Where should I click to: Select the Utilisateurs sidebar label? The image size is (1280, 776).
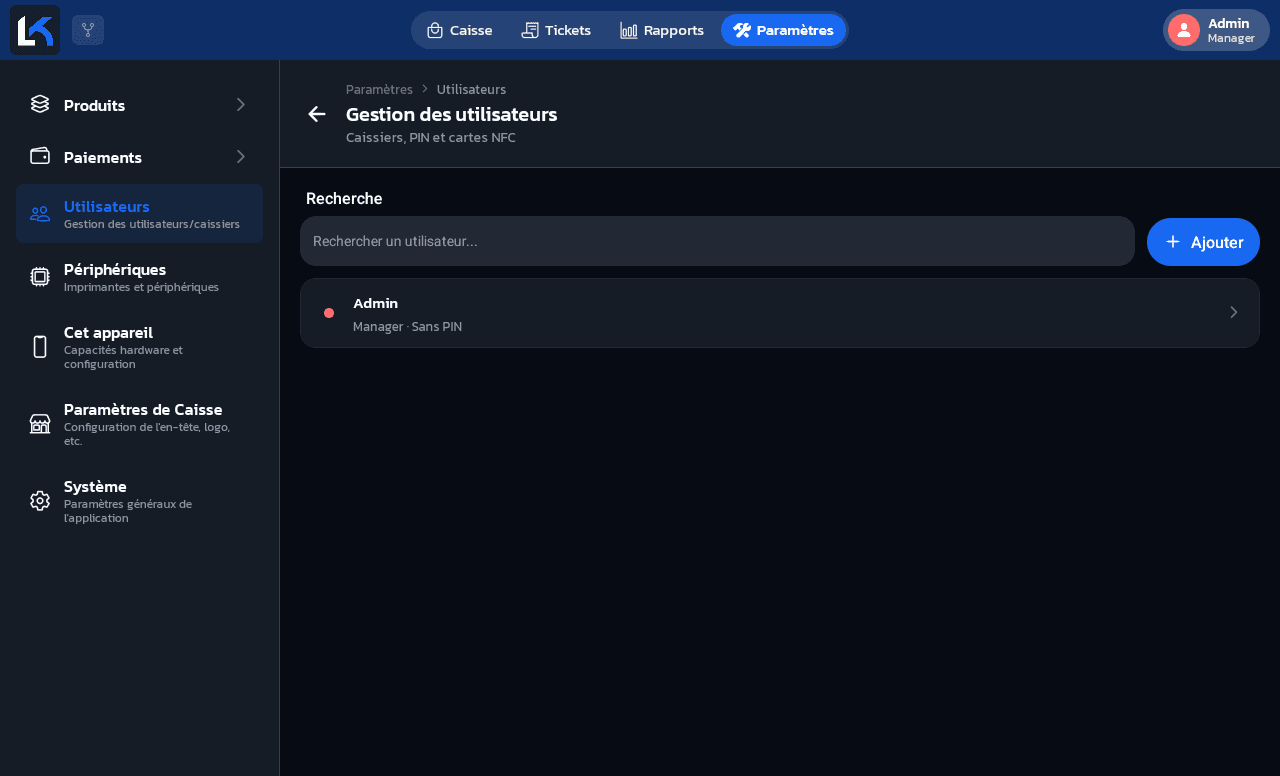click(x=107, y=206)
